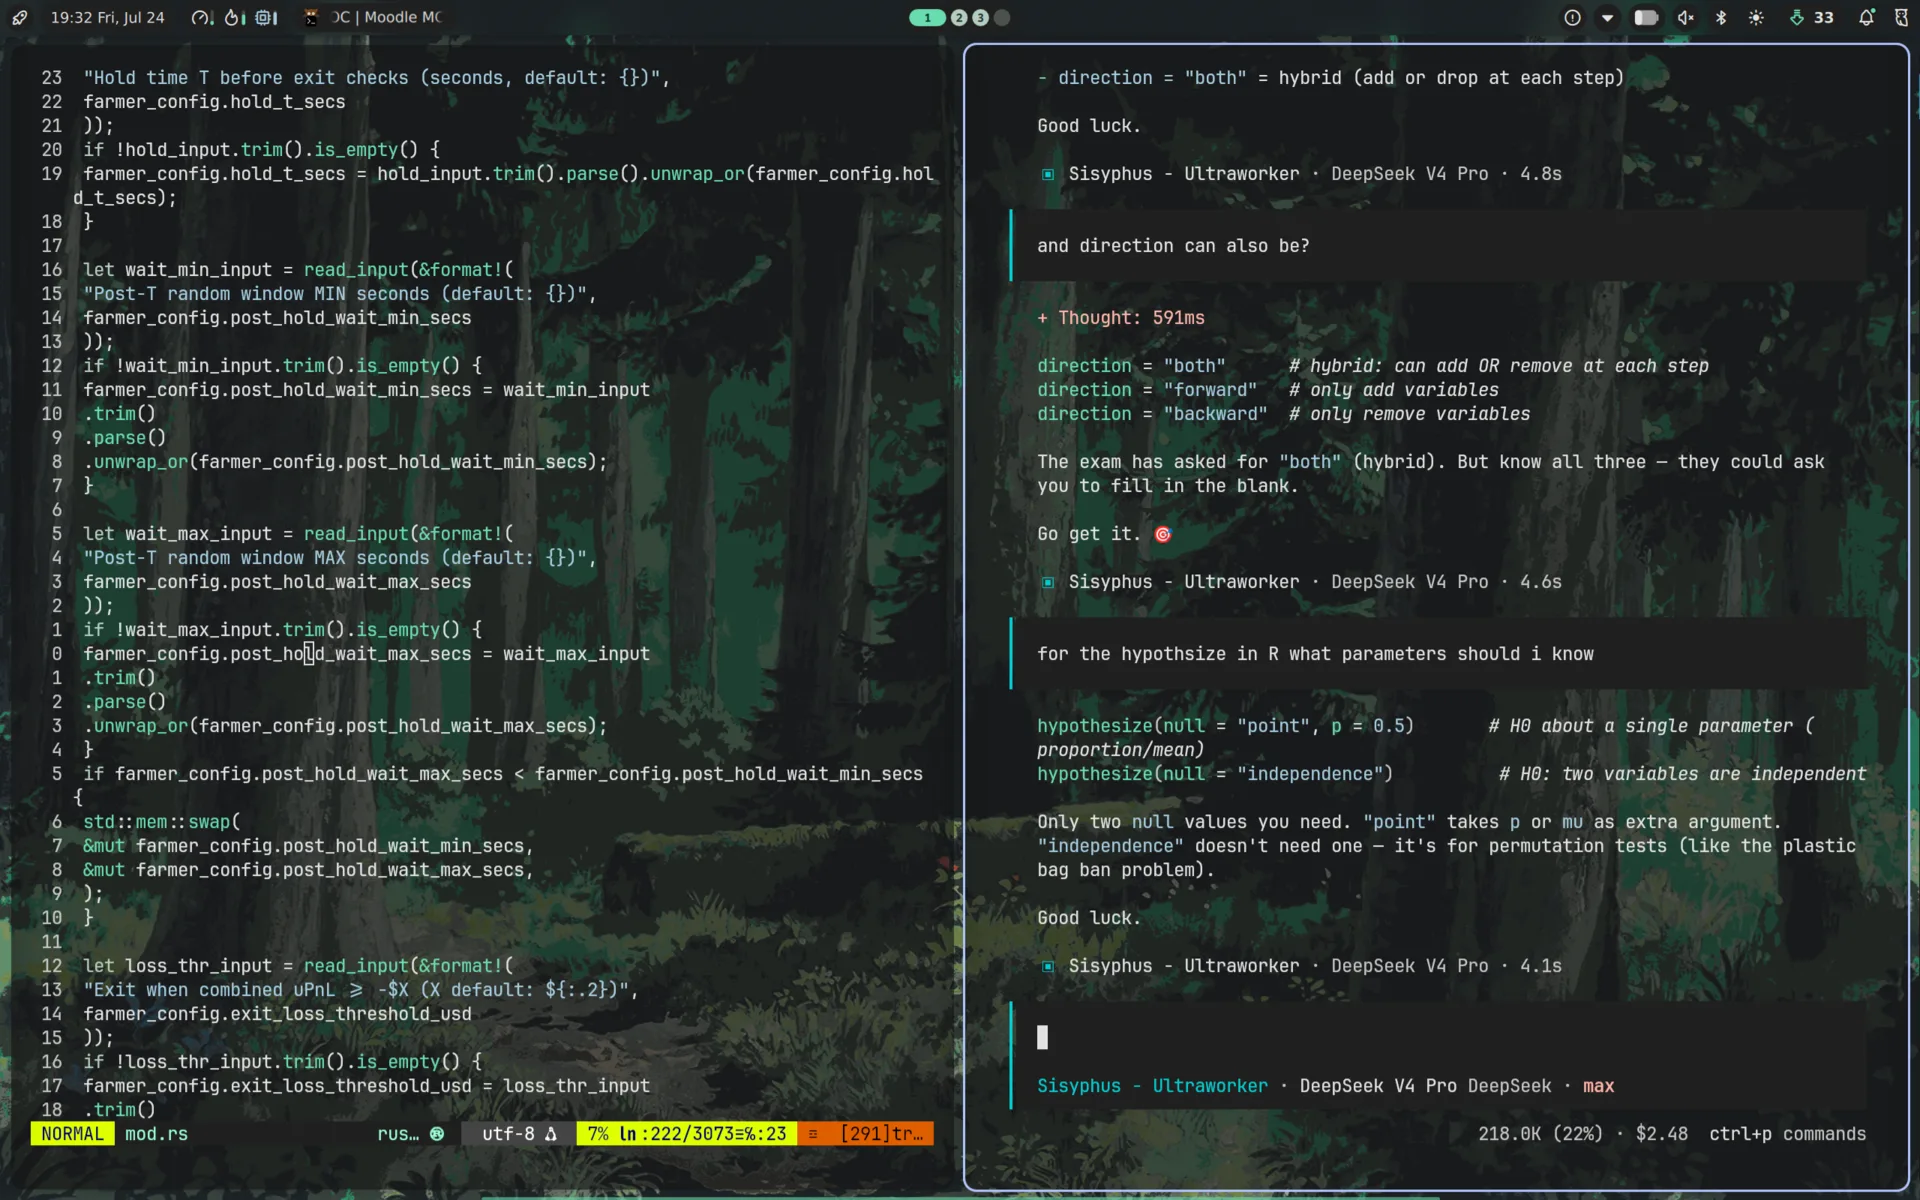
Task: Switch to workspace 3
Action: [x=980, y=17]
